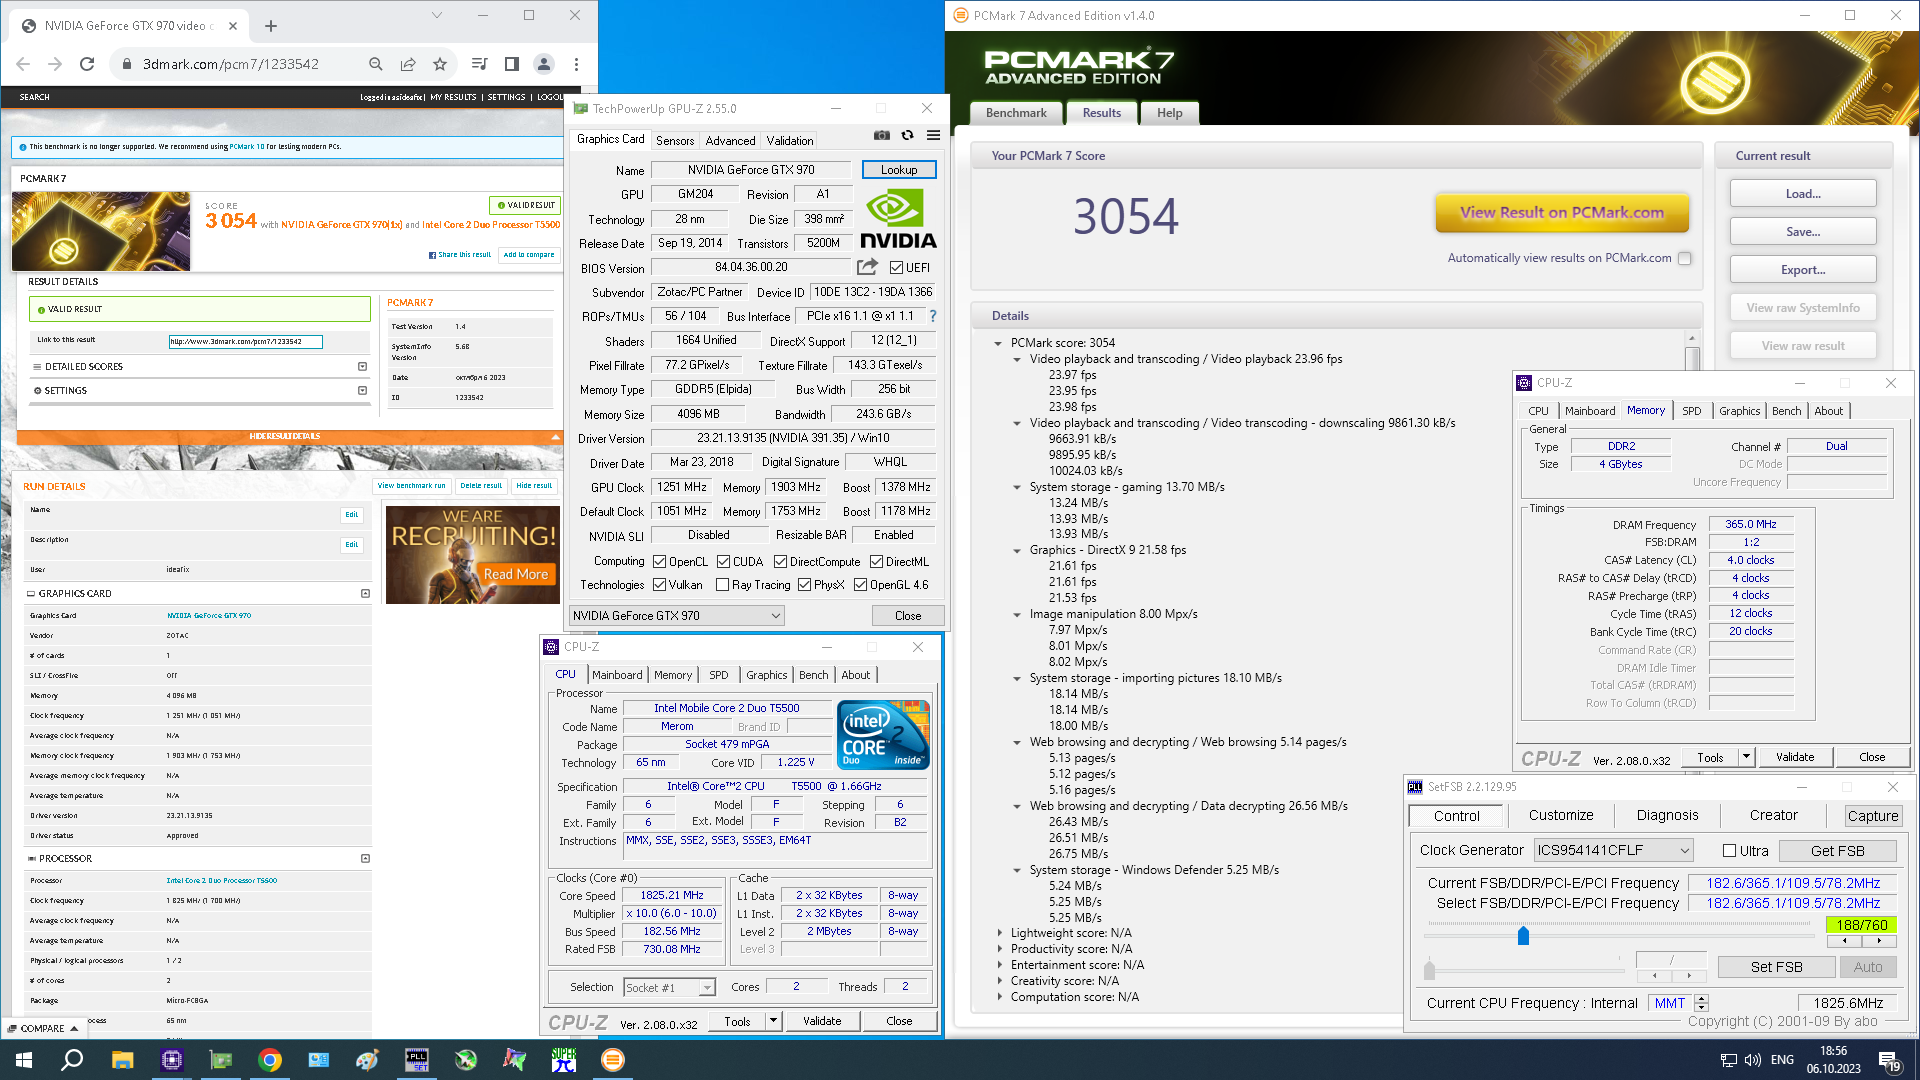Open Chrome profile avatar icon
This screenshot has height=1080, width=1920.
[544, 64]
